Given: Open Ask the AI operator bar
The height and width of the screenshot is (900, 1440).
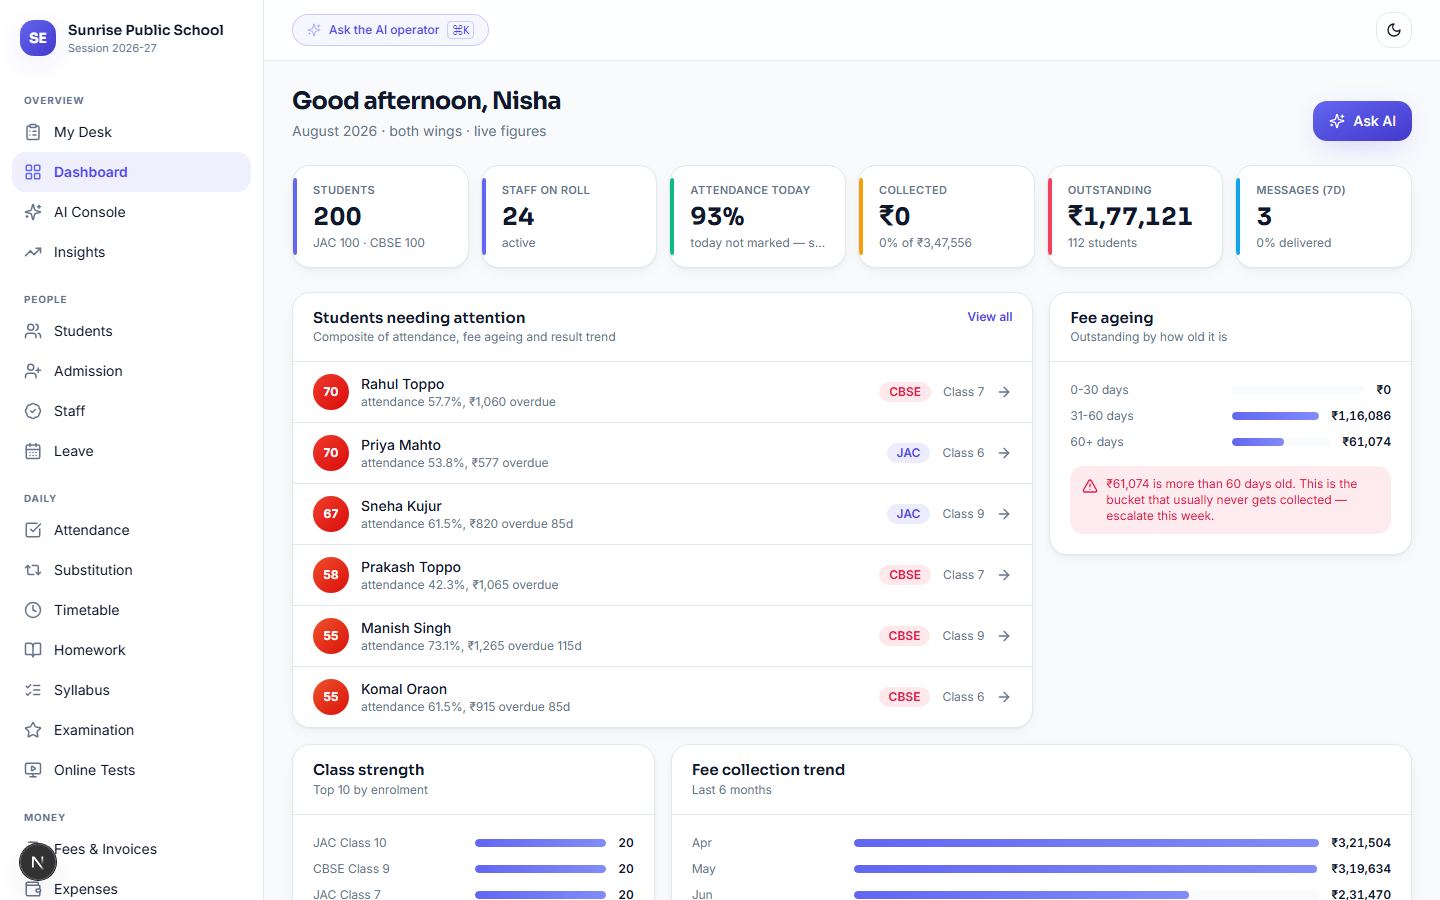Looking at the screenshot, I should tap(390, 30).
